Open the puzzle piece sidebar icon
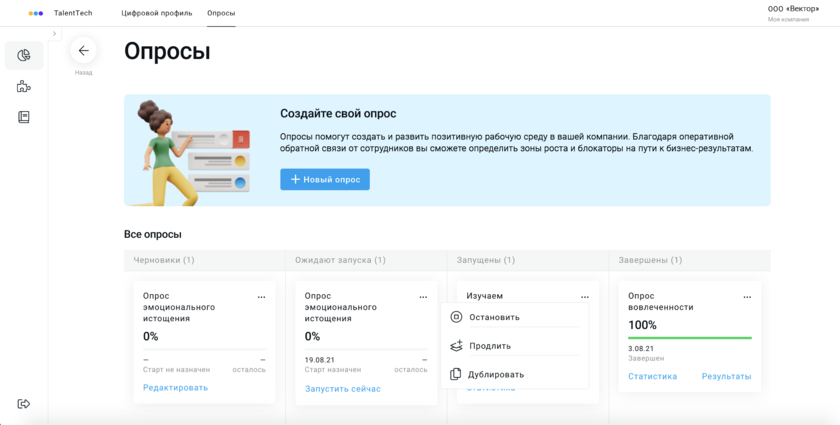Screen dimensions: 840x425 click(x=24, y=87)
